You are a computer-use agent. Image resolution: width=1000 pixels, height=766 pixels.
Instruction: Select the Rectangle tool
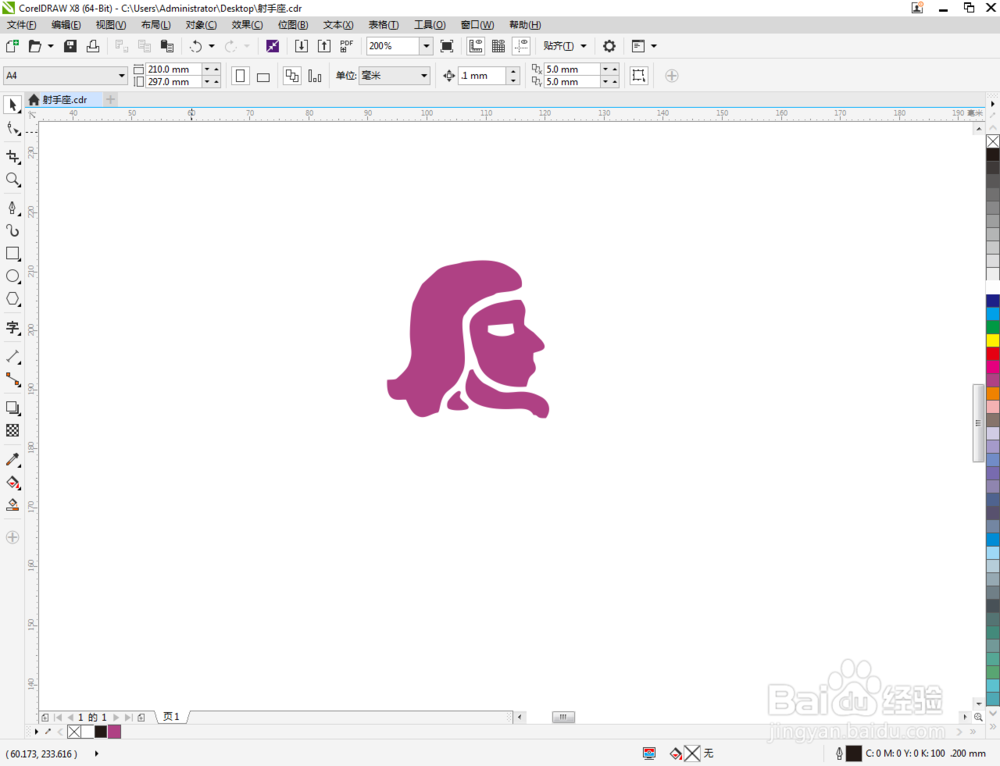point(12,253)
